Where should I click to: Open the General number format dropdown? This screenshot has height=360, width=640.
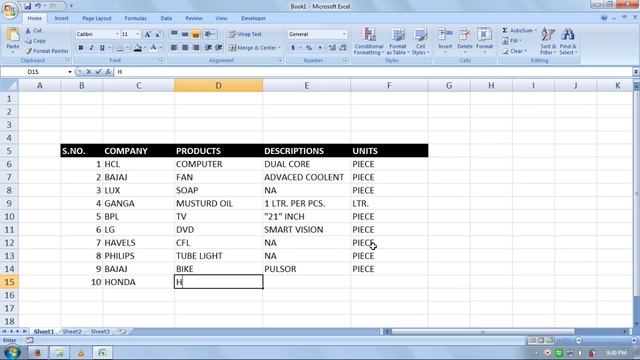click(344, 34)
